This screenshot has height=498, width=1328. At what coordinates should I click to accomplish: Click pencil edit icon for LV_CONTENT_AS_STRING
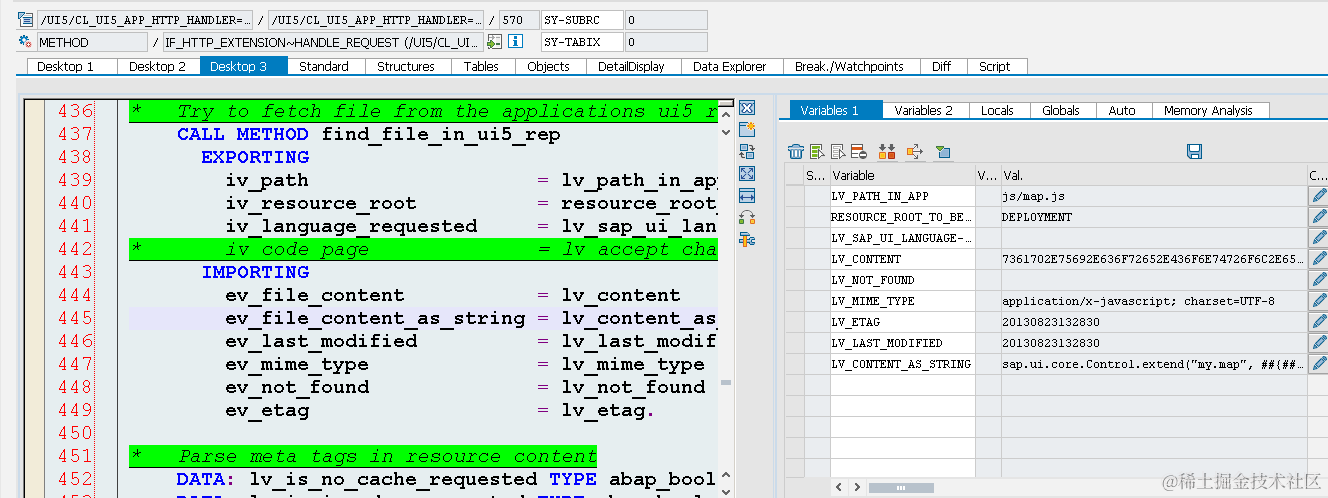[x=1319, y=364]
